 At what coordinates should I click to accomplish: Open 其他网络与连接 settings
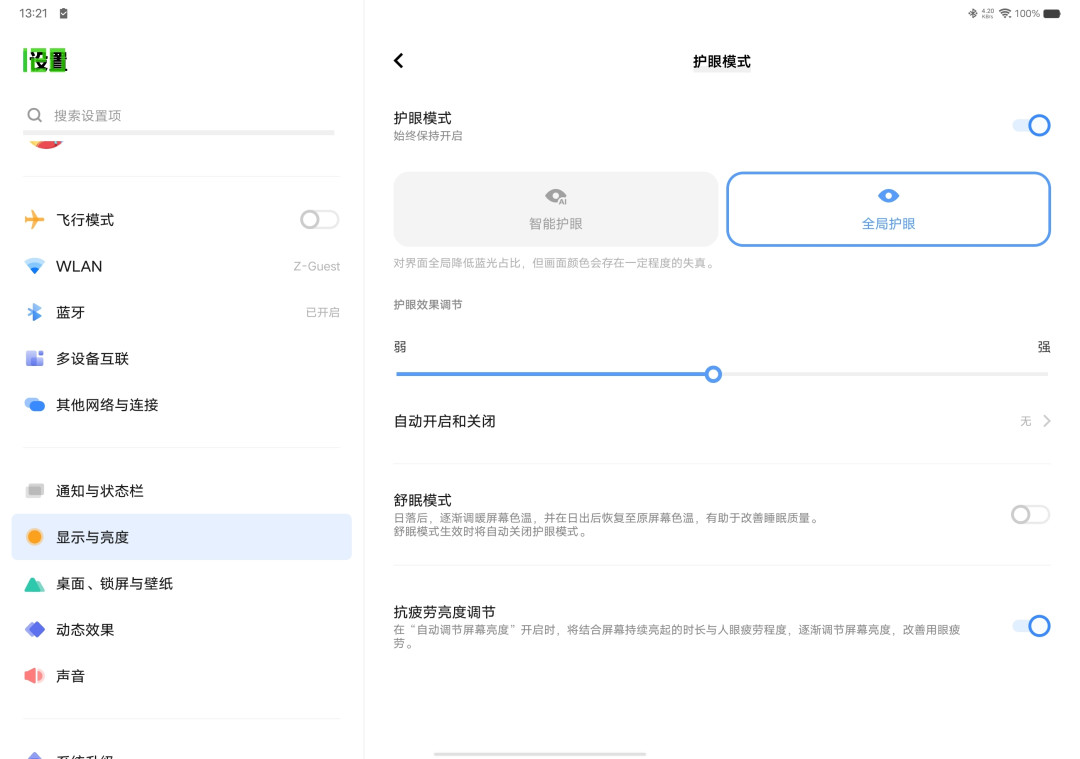[182, 404]
